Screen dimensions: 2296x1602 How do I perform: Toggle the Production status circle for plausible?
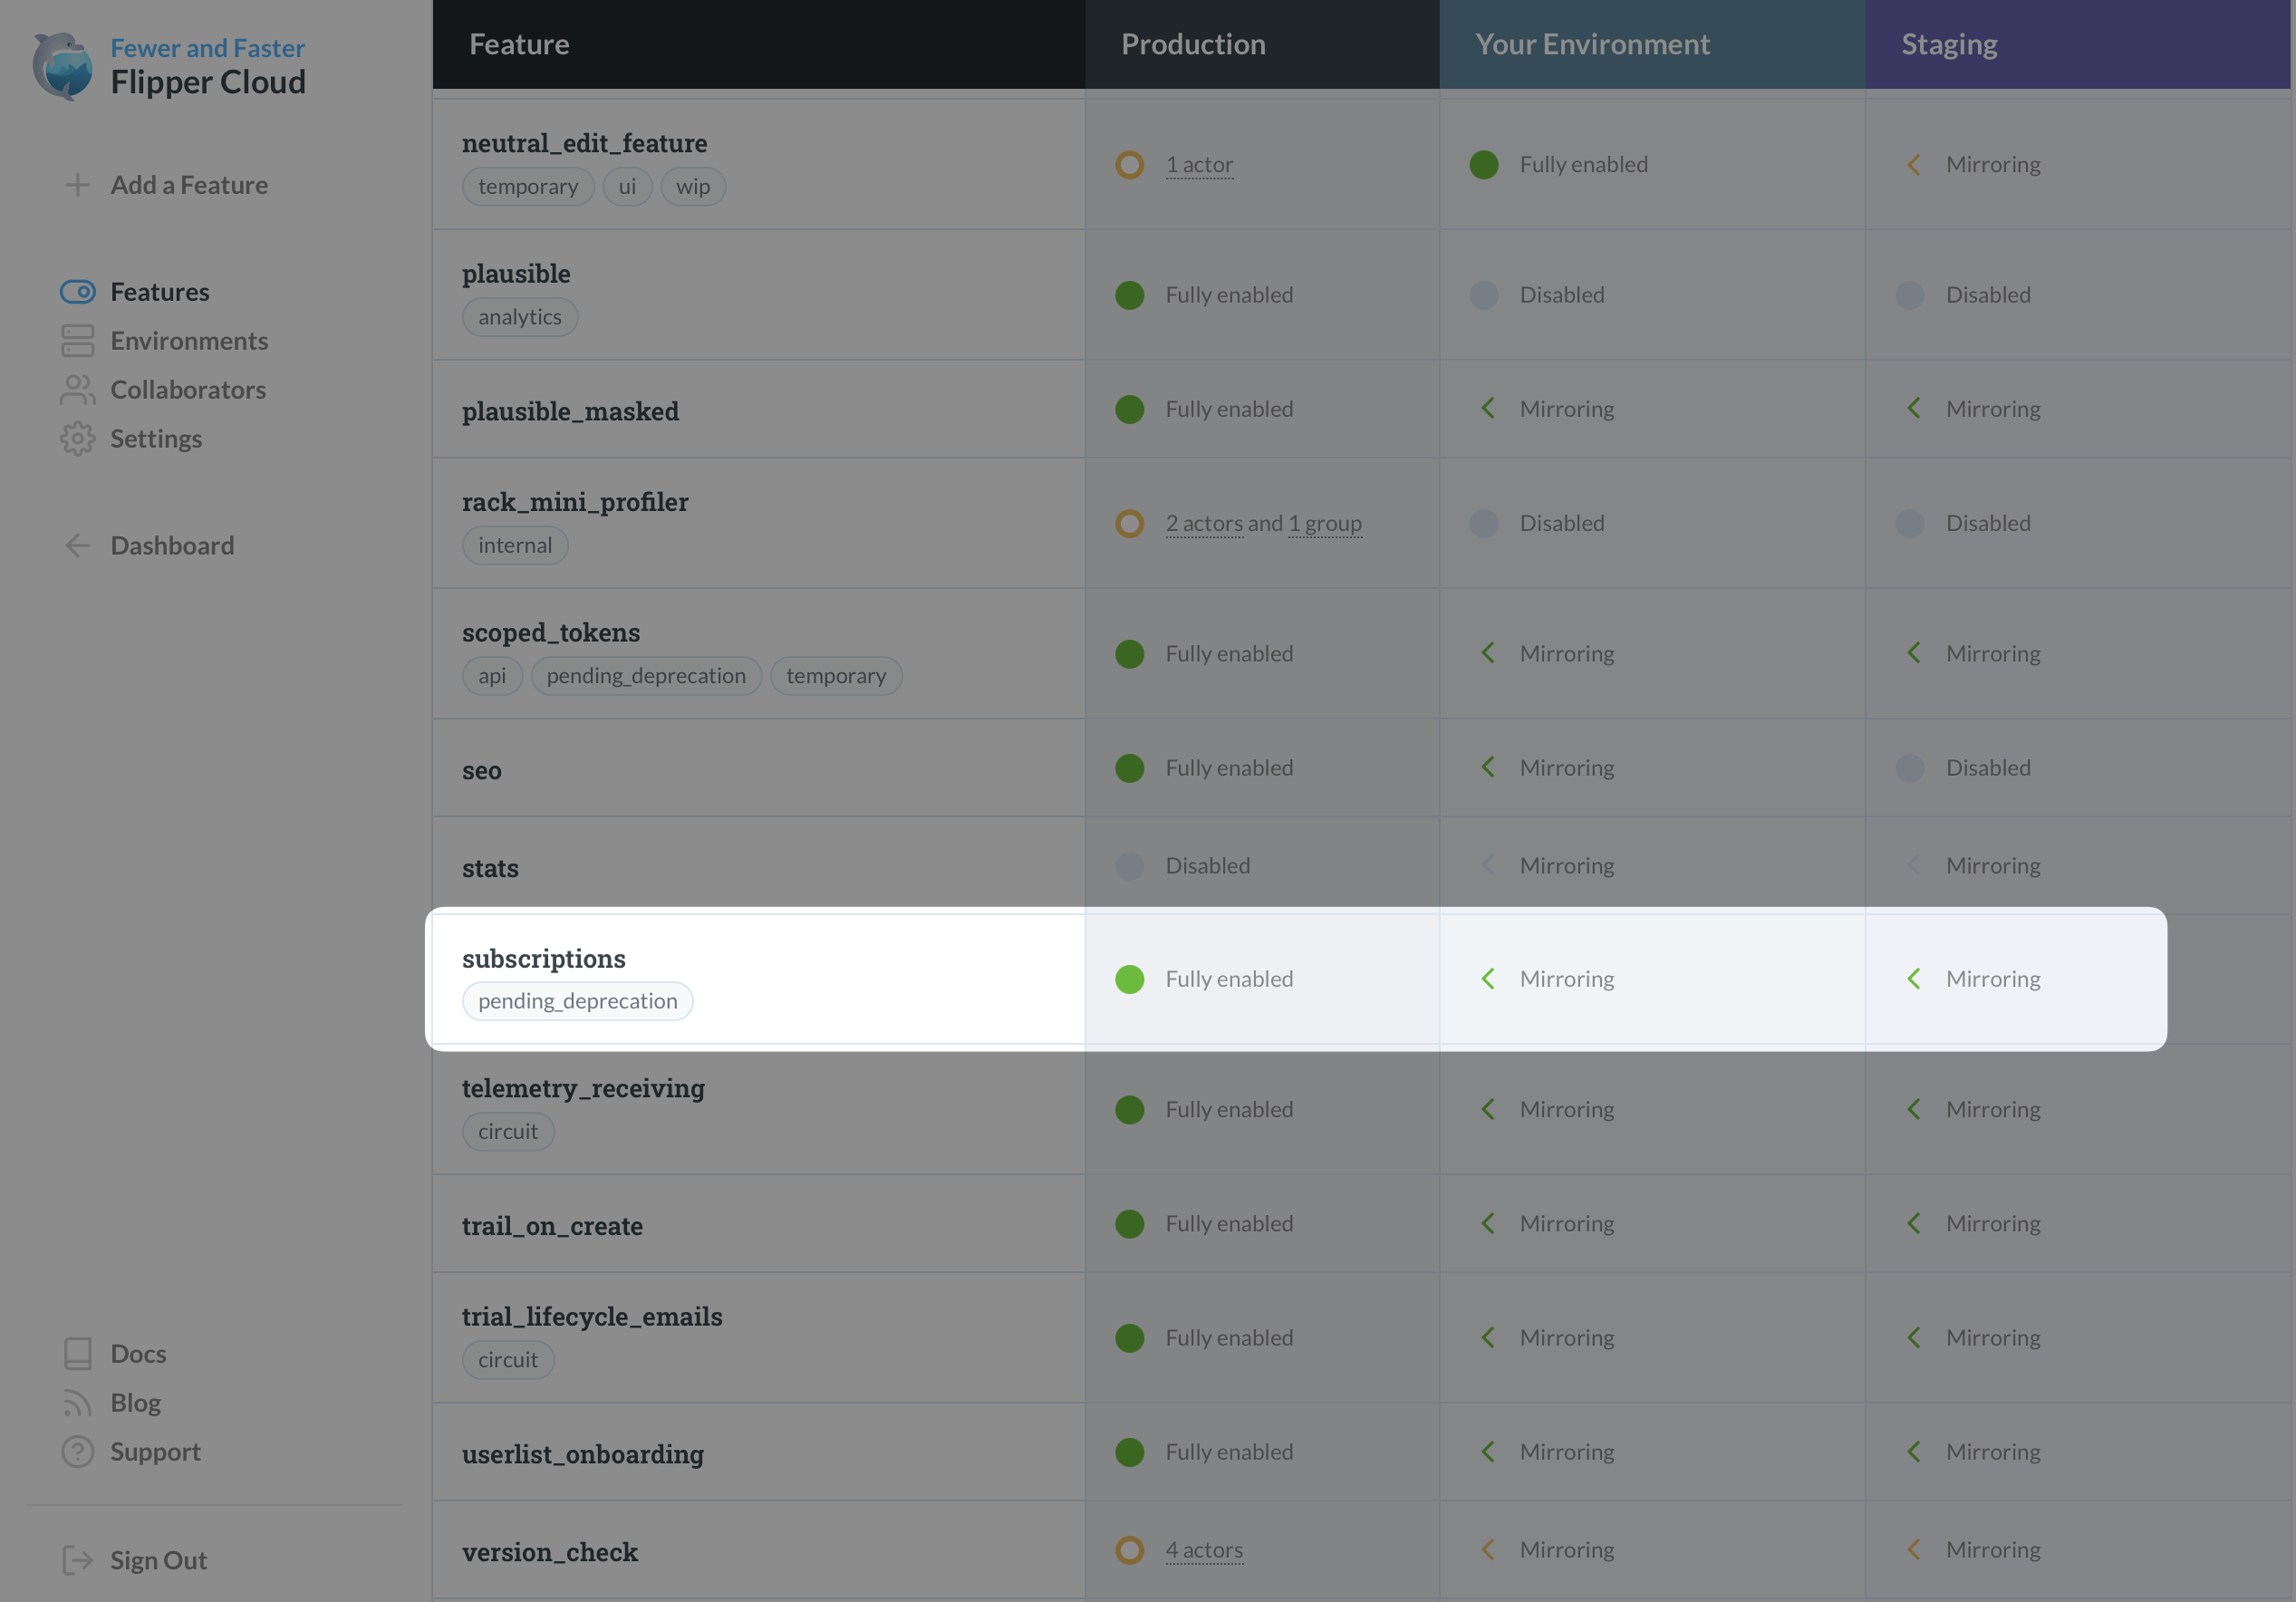(x=1129, y=294)
